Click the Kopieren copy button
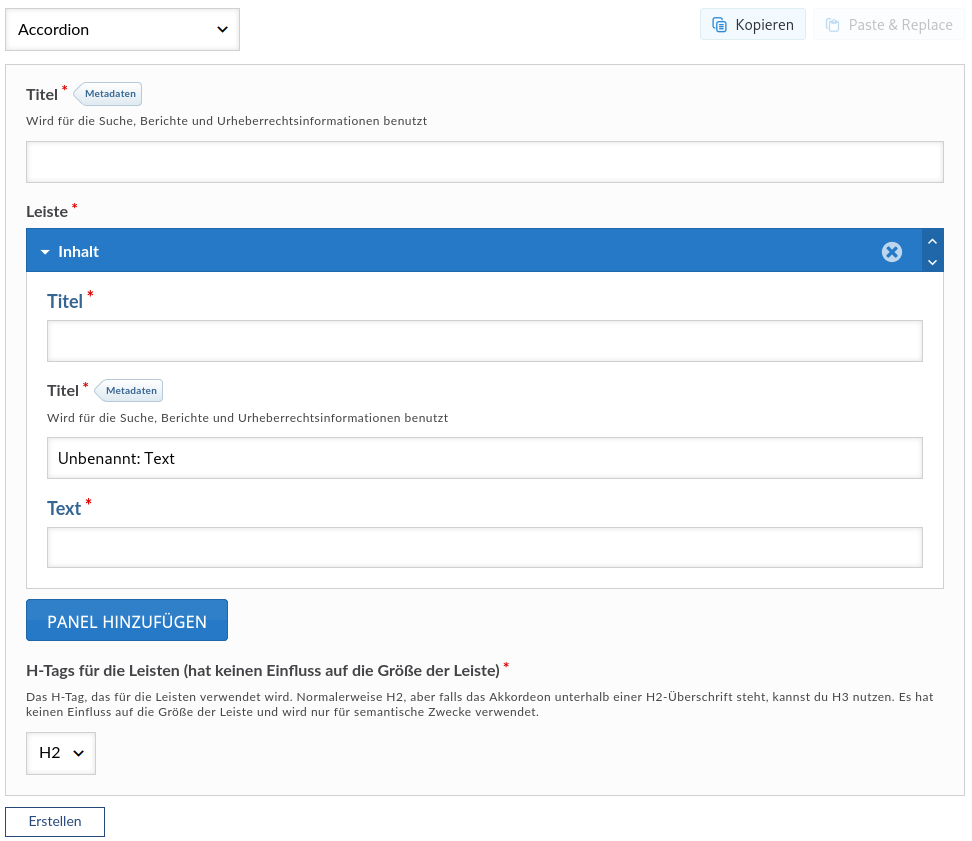Screen dimensions: 972x841 [752, 25]
